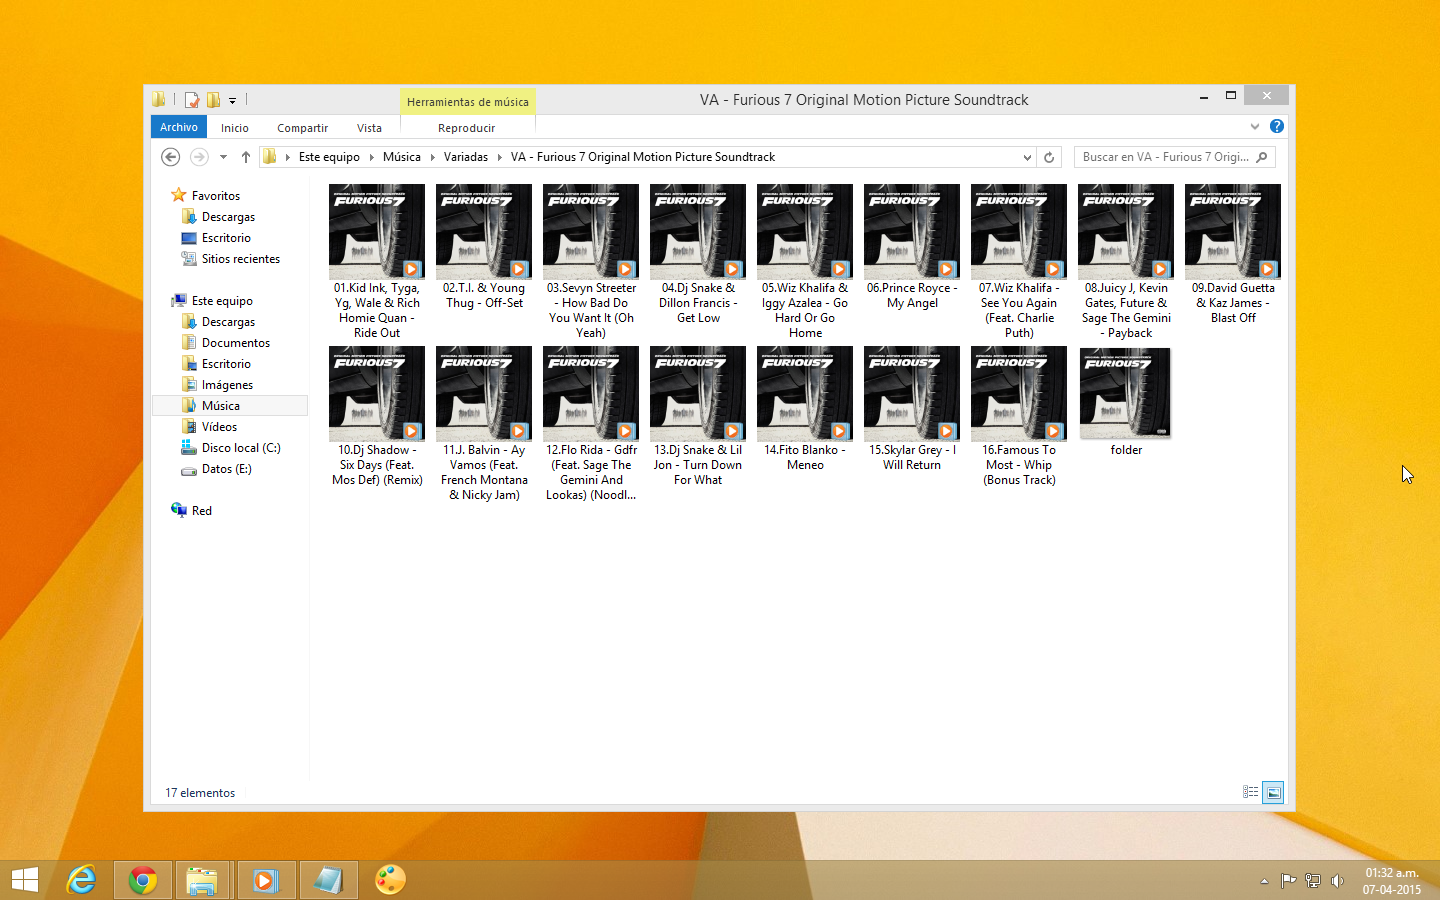Open Paint palette taskbar icon
Viewport: 1440px width, 900px height.
pos(390,880)
